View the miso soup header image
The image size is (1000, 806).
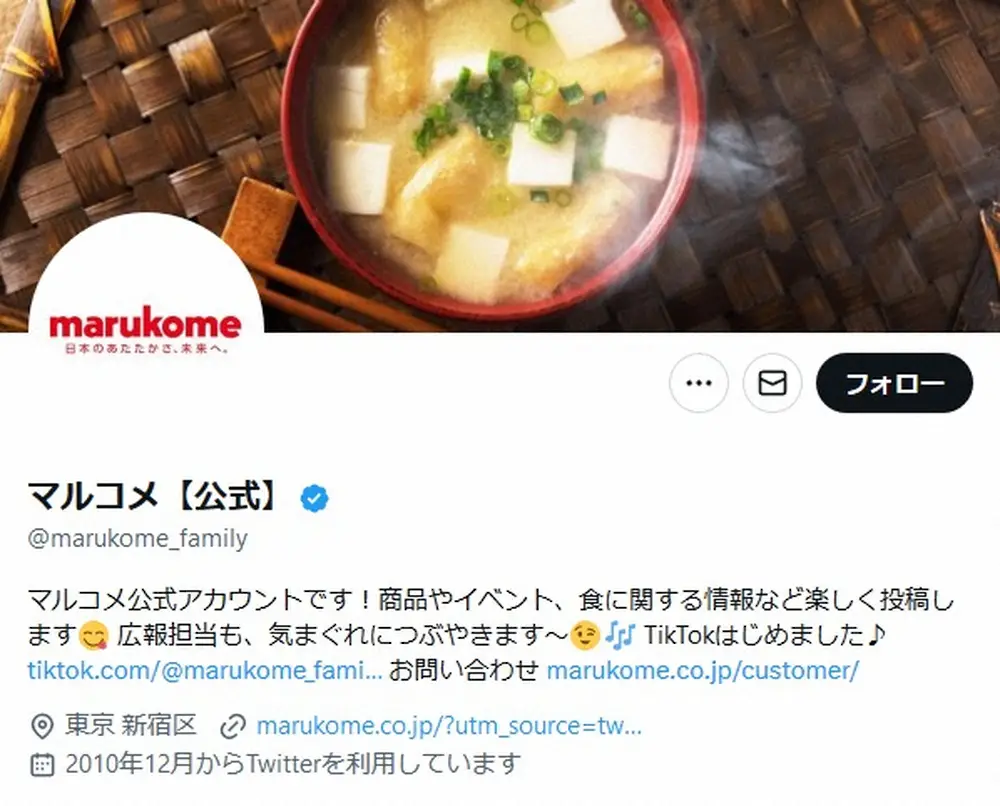tap(500, 165)
